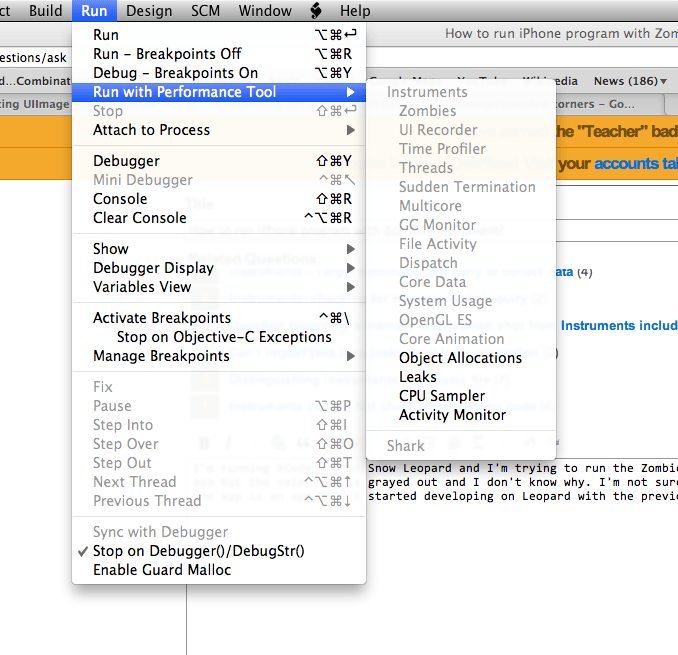This screenshot has height=655, width=678.
Task: Click the System Usage submenu entry
Action: coord(461,301)
